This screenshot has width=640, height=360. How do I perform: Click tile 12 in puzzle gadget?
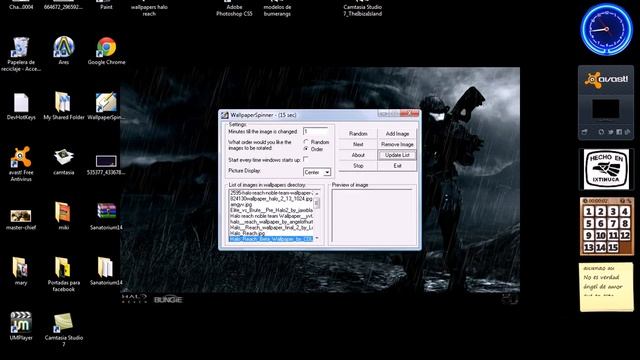pyautogui.click(x=625, y=236)
